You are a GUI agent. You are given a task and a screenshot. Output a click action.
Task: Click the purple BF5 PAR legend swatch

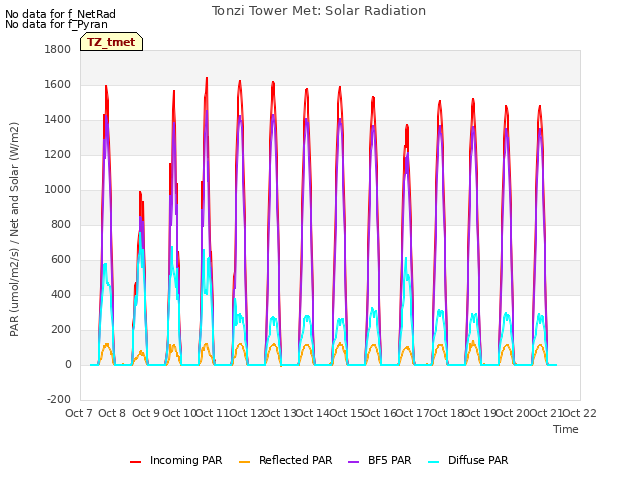click(353, 462)
